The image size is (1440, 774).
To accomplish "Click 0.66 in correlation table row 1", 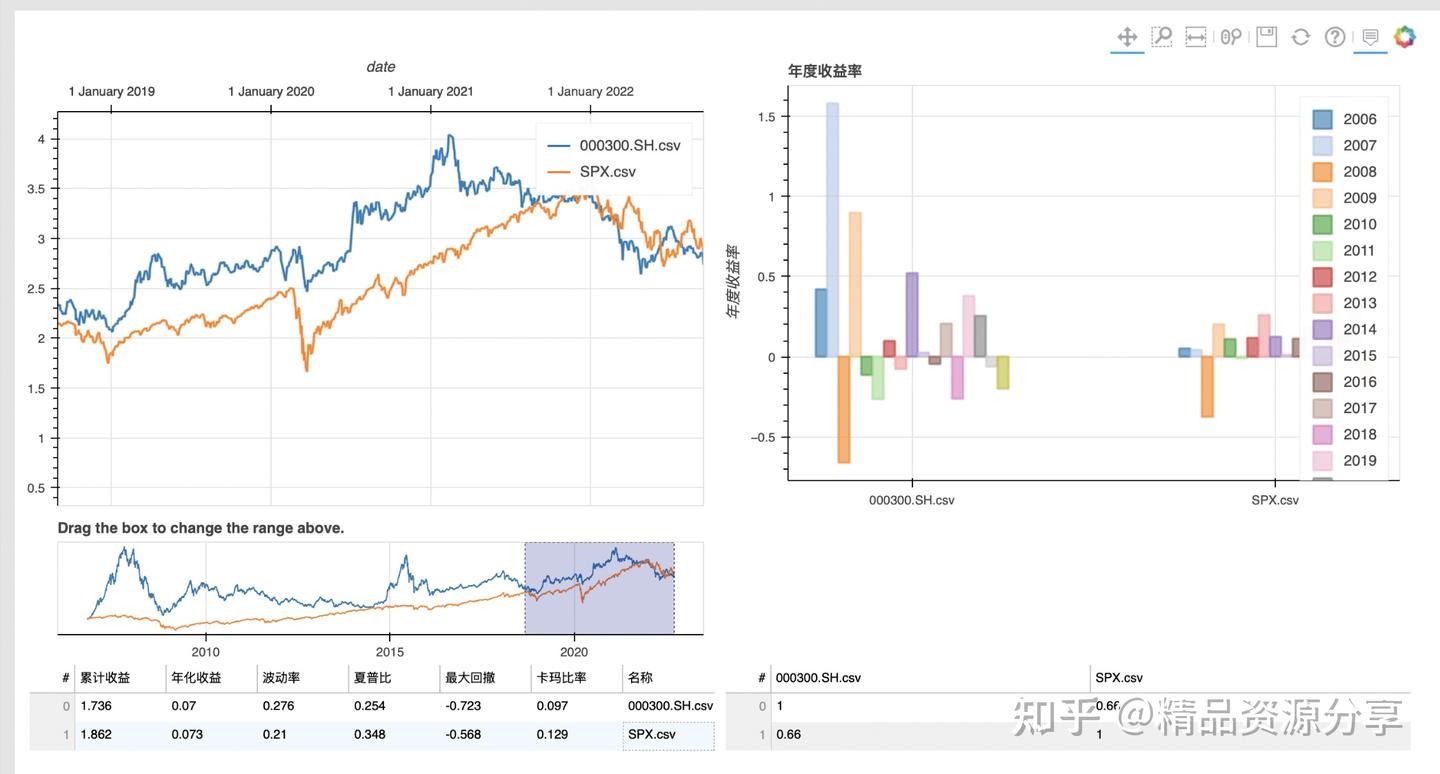I will (931, 735).
